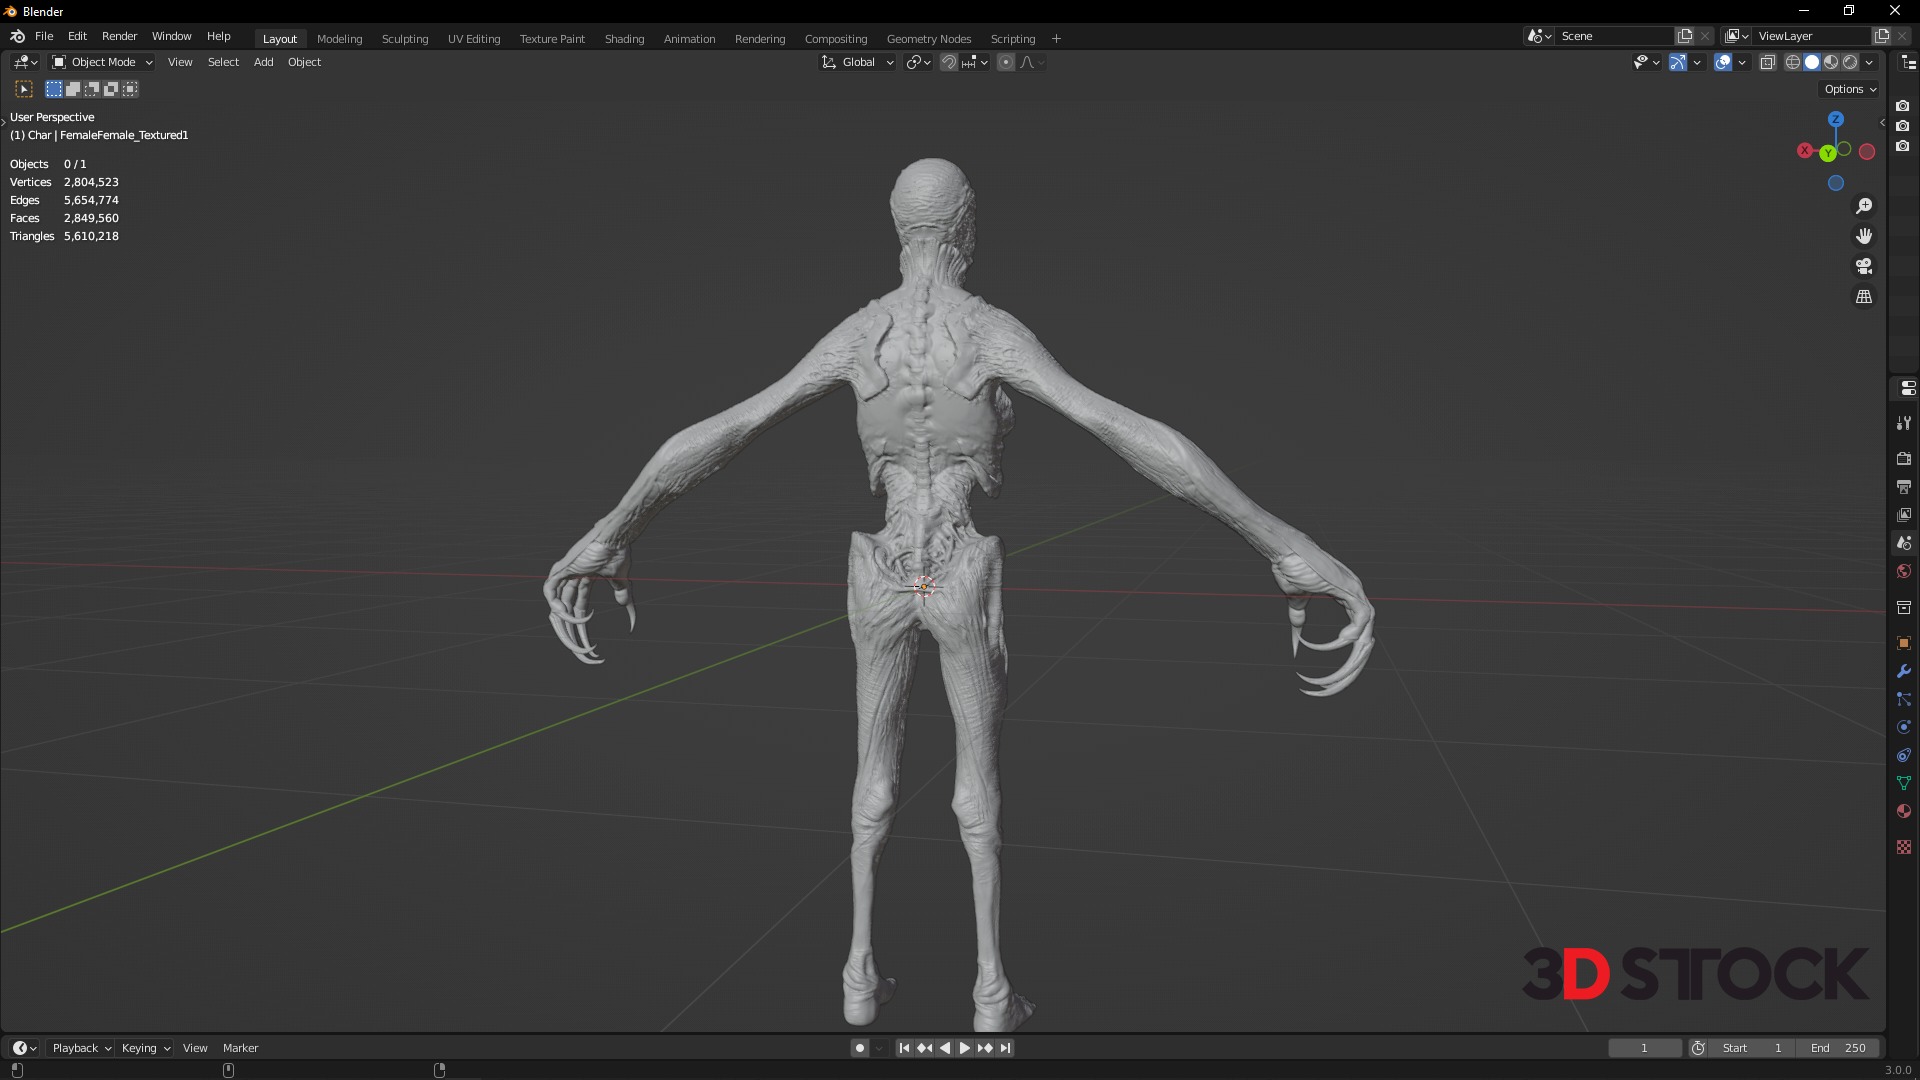Toggle the camera view icon
The image size is (1920, 1080).
1864,266
